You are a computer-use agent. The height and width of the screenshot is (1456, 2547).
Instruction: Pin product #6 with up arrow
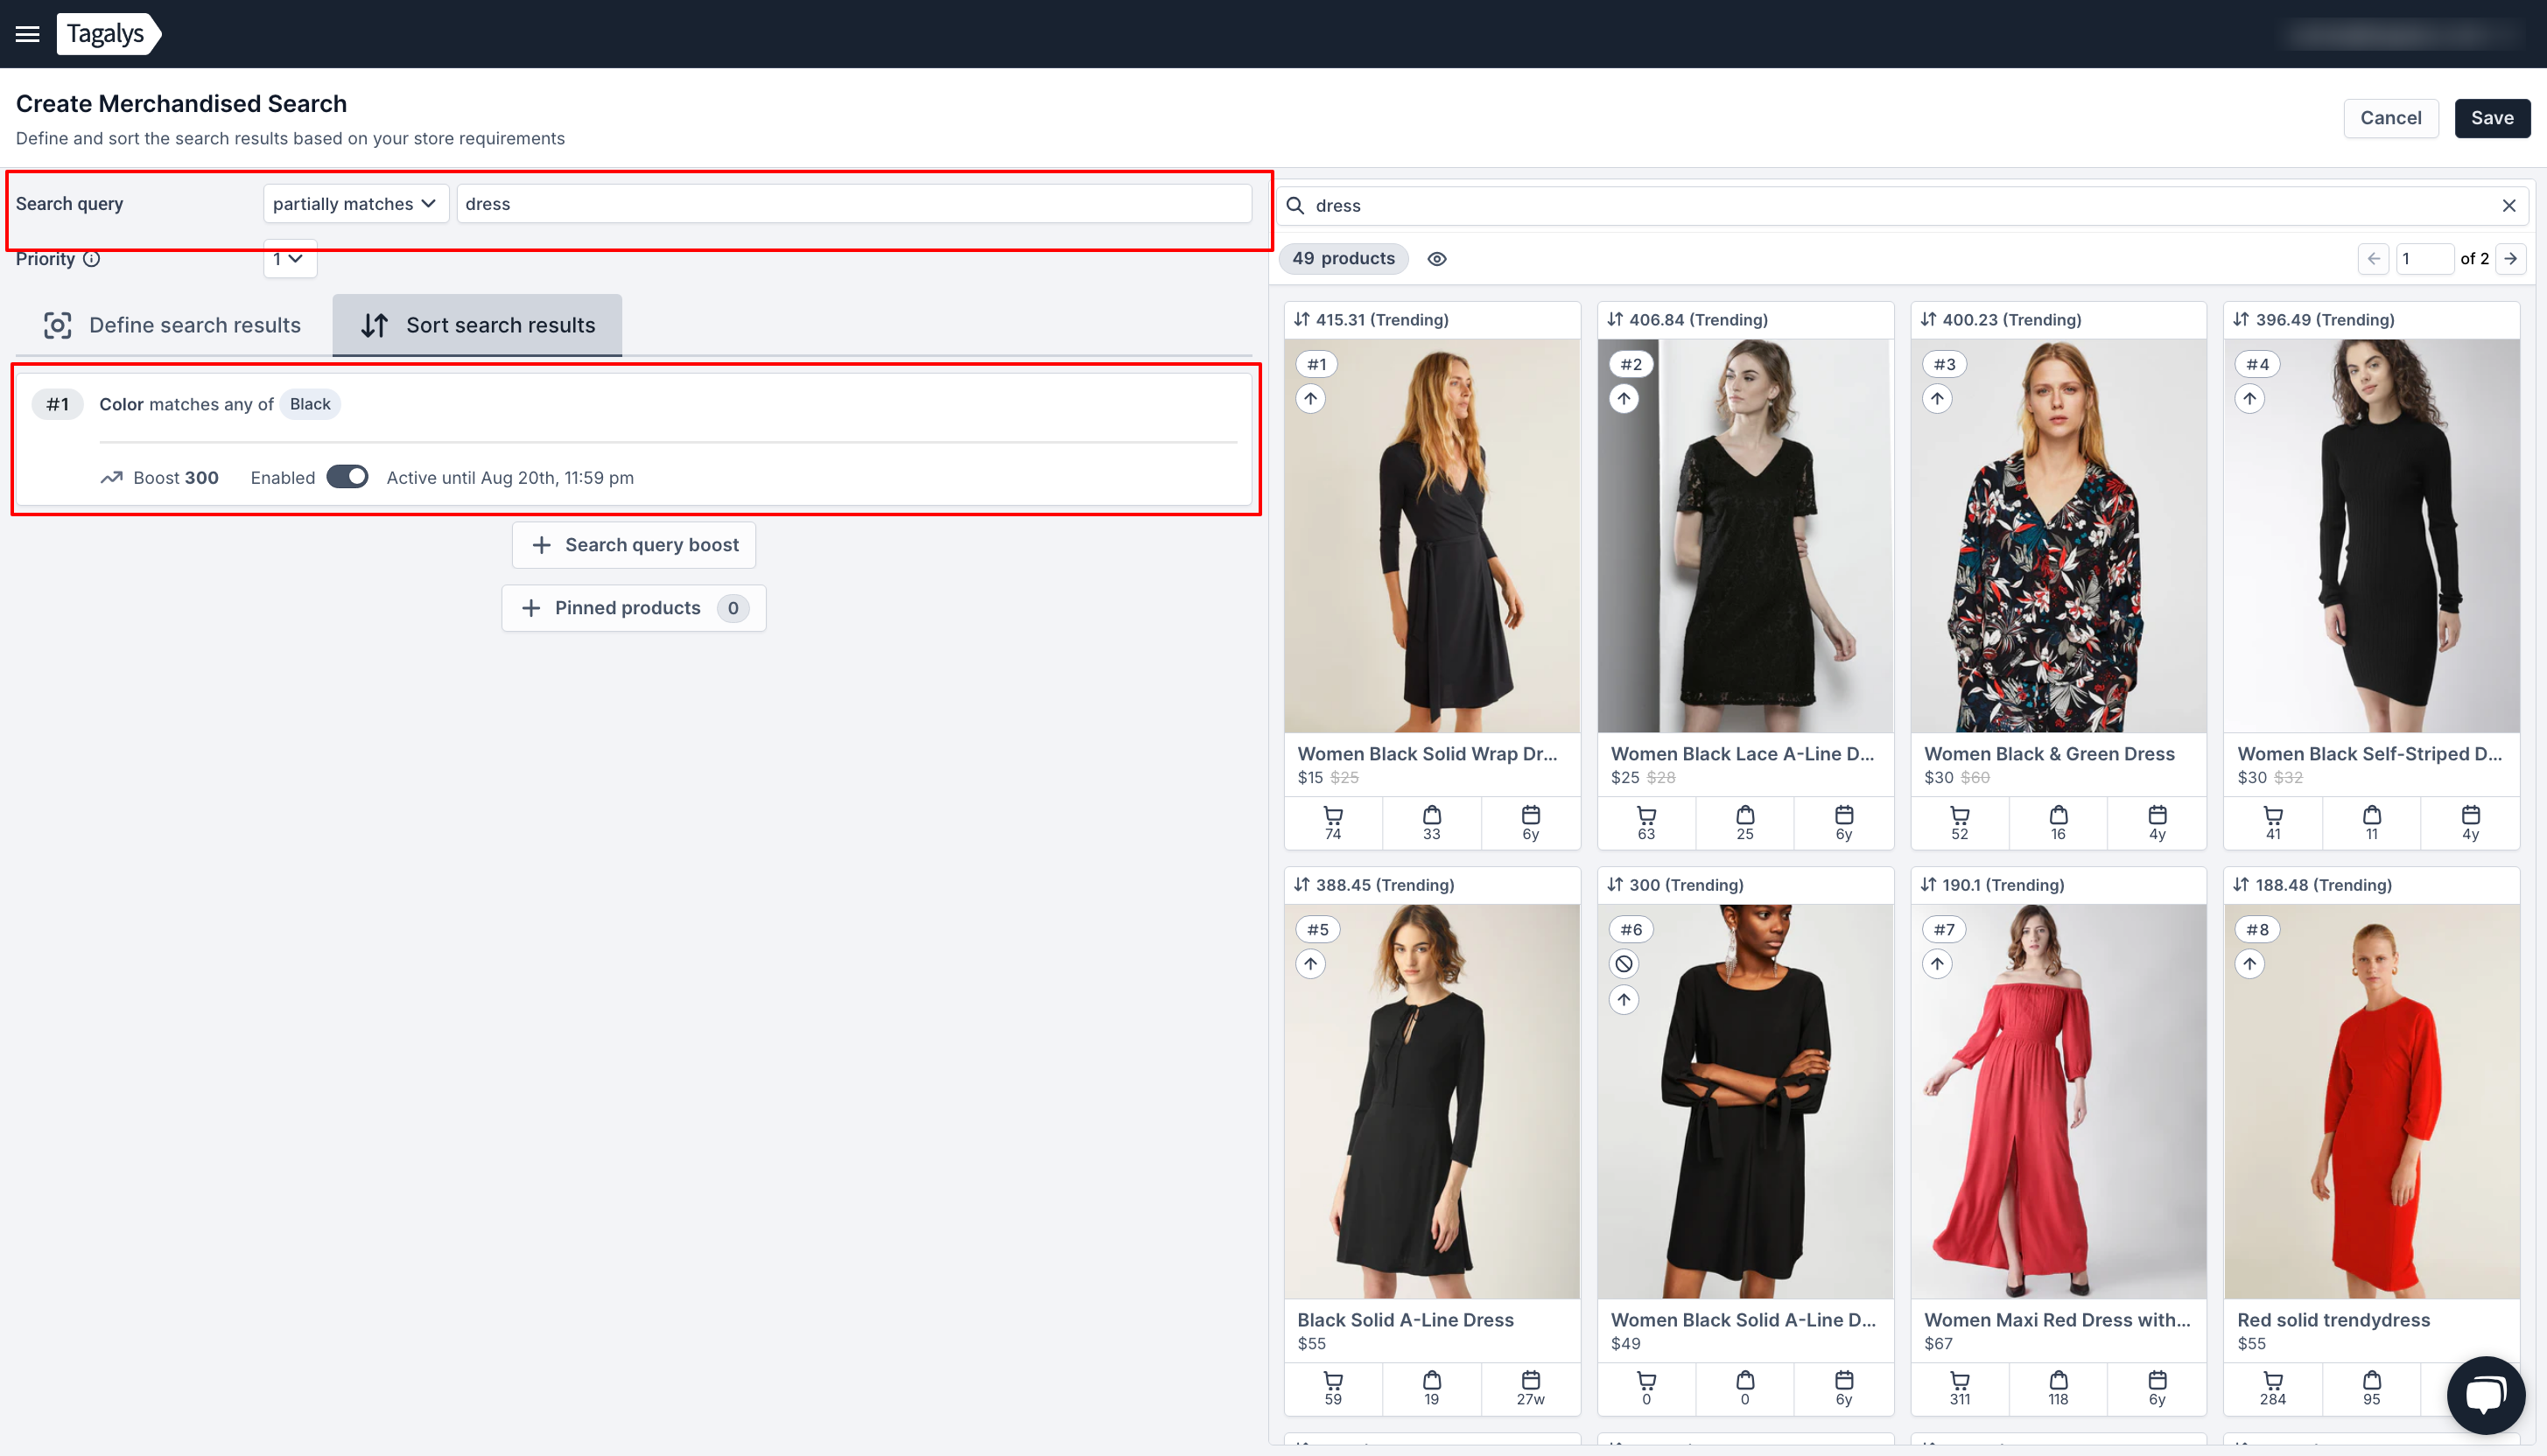point(1624,999)
